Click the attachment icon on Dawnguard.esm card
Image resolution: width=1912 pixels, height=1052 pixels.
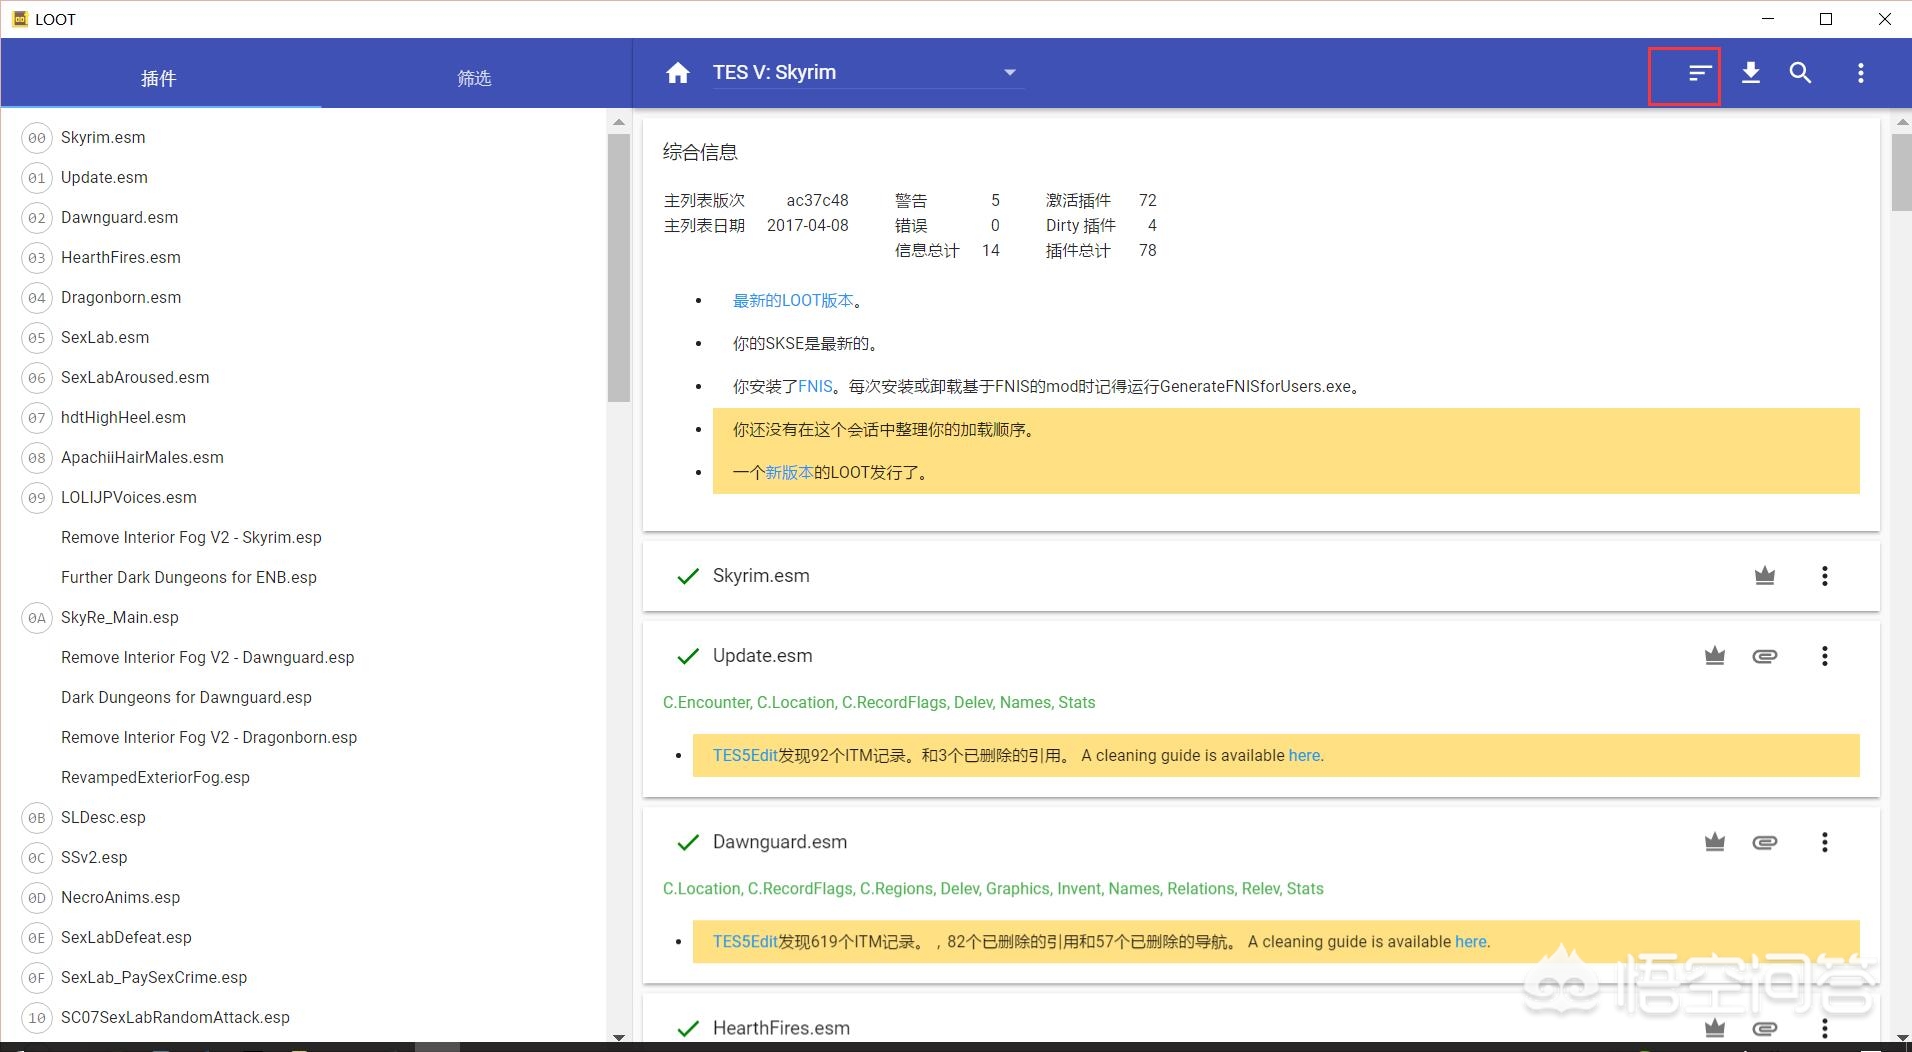pos(1765,842)
